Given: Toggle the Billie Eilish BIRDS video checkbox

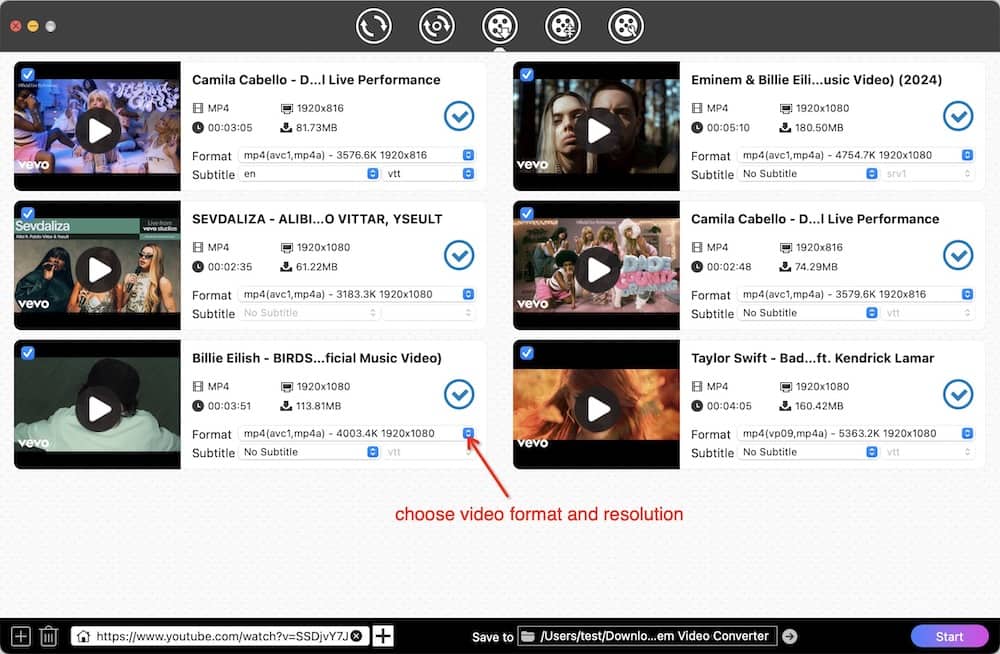Looking at the screenshot, I should (27, 352).
